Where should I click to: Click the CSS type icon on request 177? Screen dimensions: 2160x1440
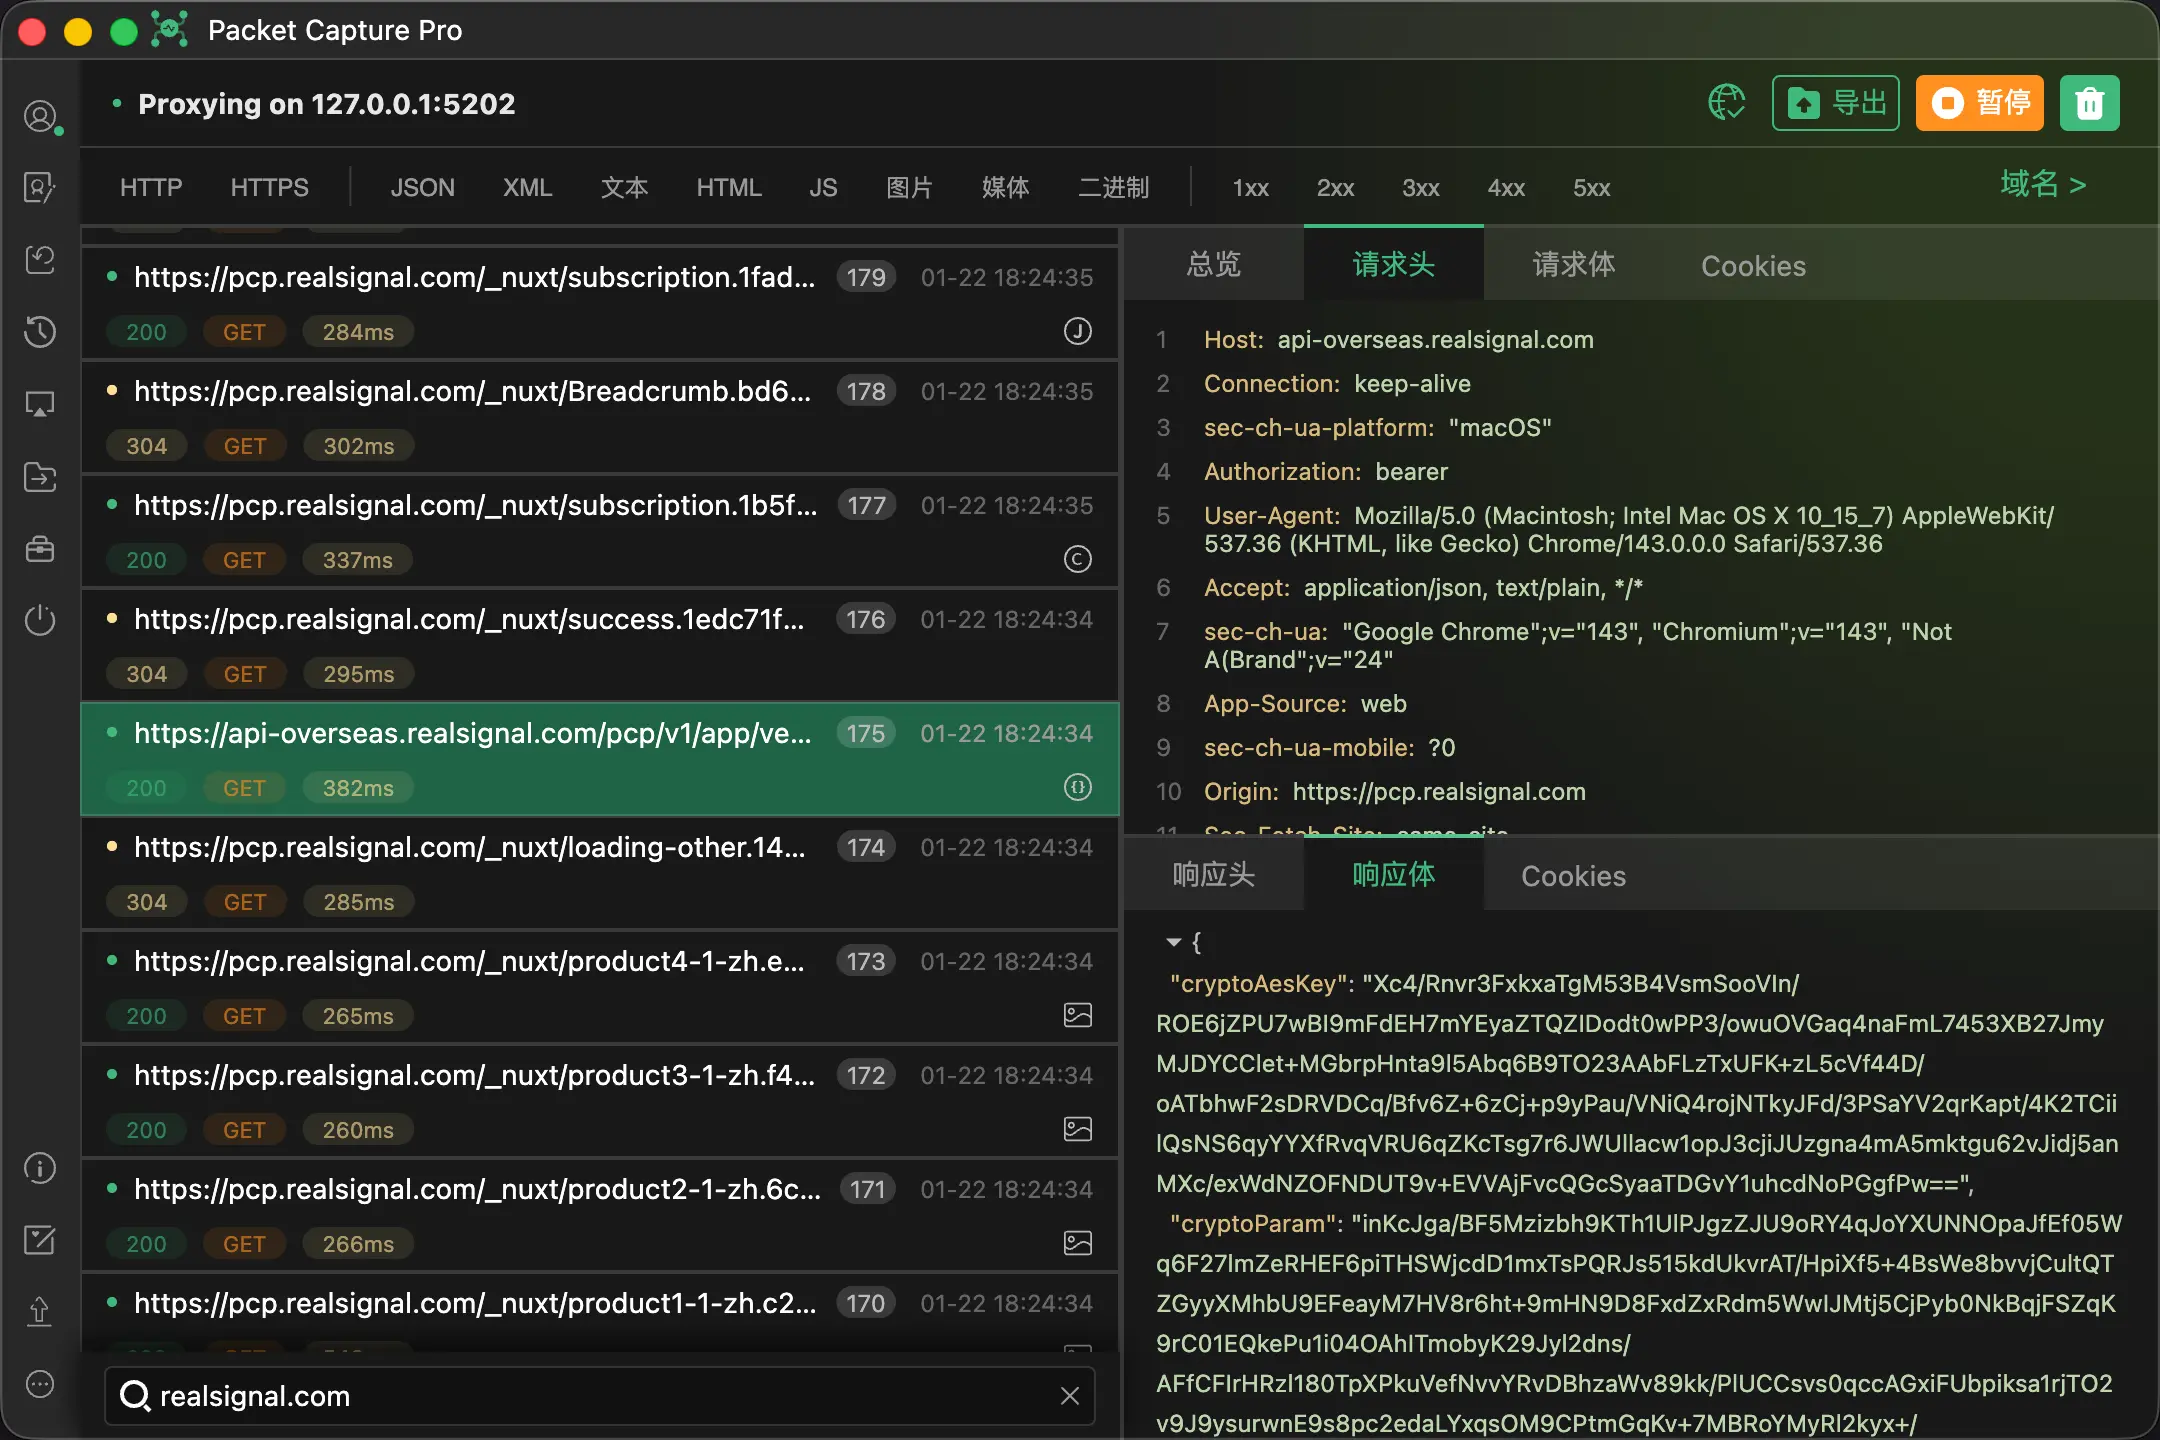[x=1077, y=559]
